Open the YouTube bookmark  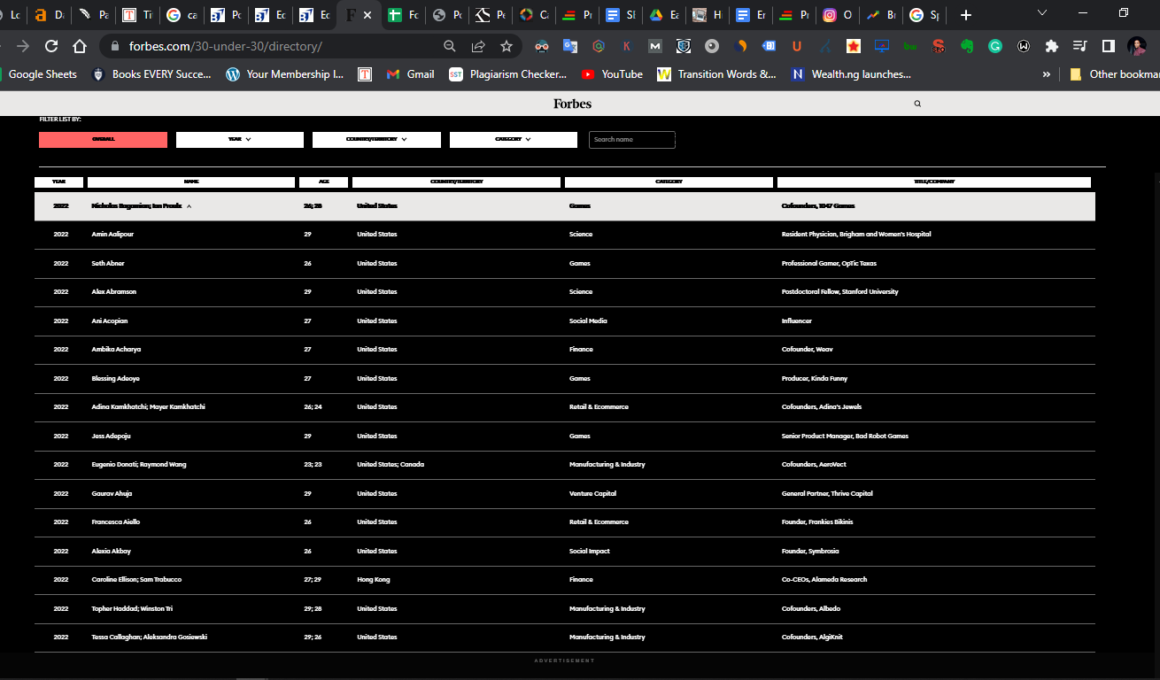611,74
